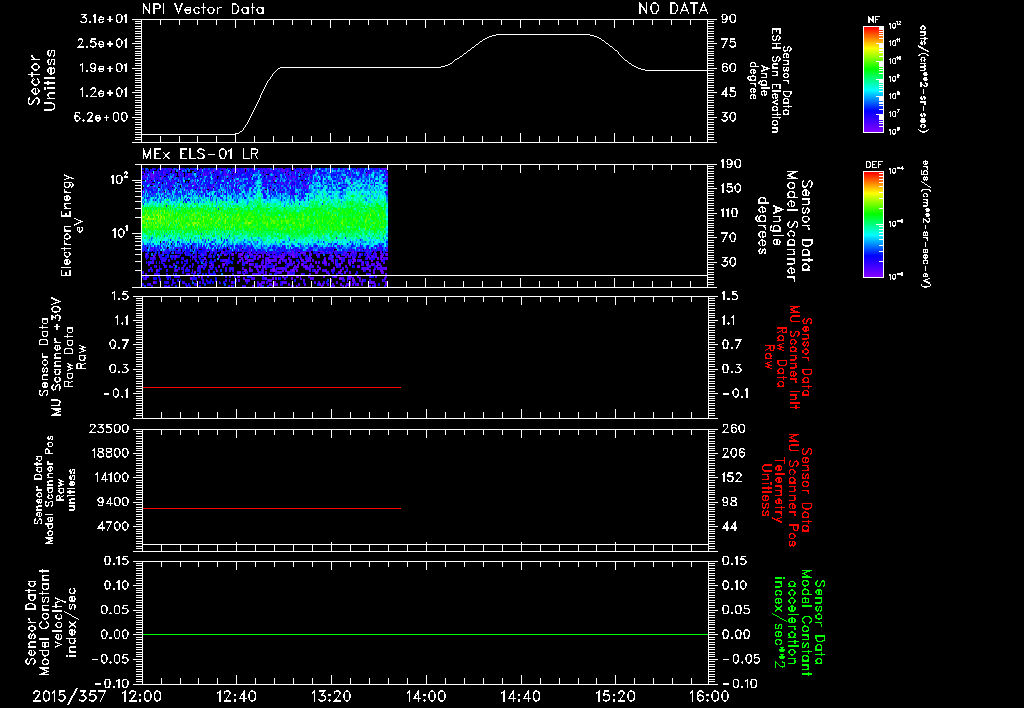Image resolution: width=1024 pixels, height=708 pixels.
Task: Click the 98 telemetry tick label
Action: [x=729, y=502]
